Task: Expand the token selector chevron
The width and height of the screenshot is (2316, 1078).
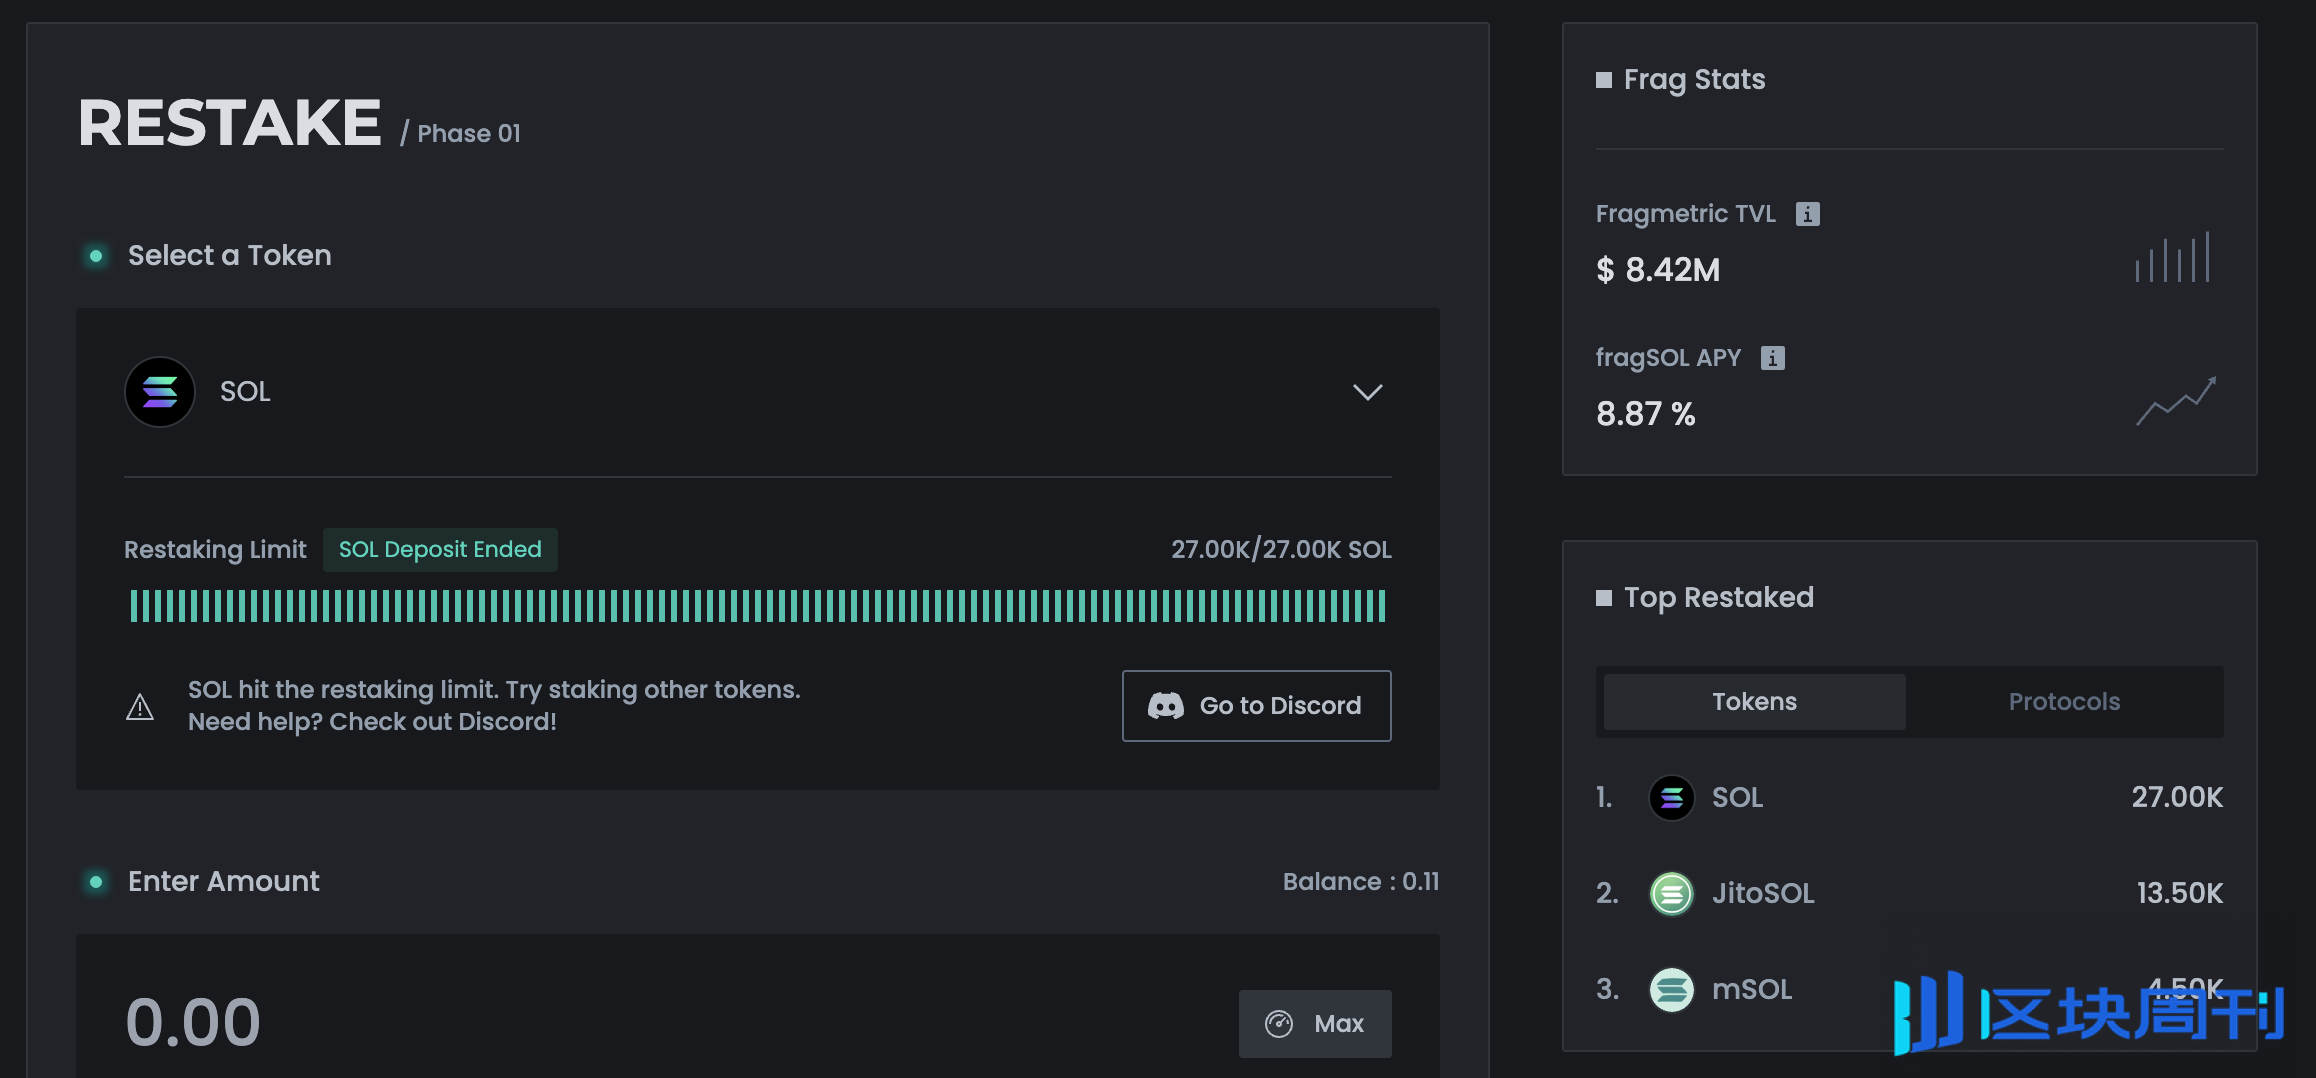Action: click(1367, 392)
